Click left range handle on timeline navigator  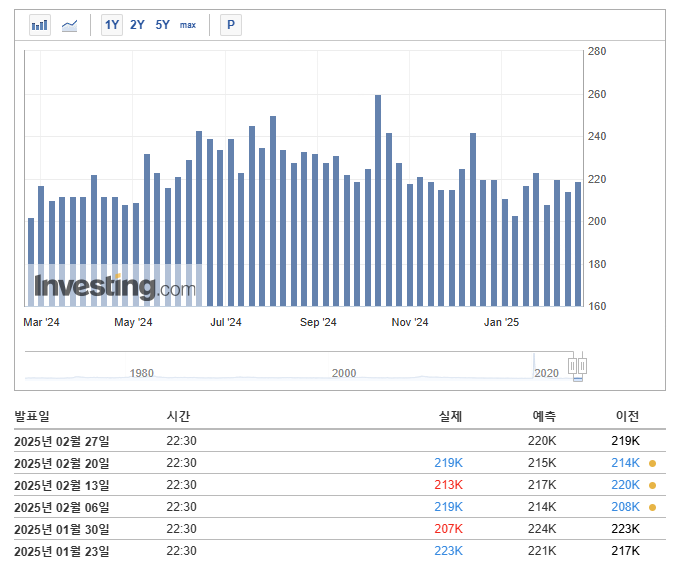(x=572, y=366)
